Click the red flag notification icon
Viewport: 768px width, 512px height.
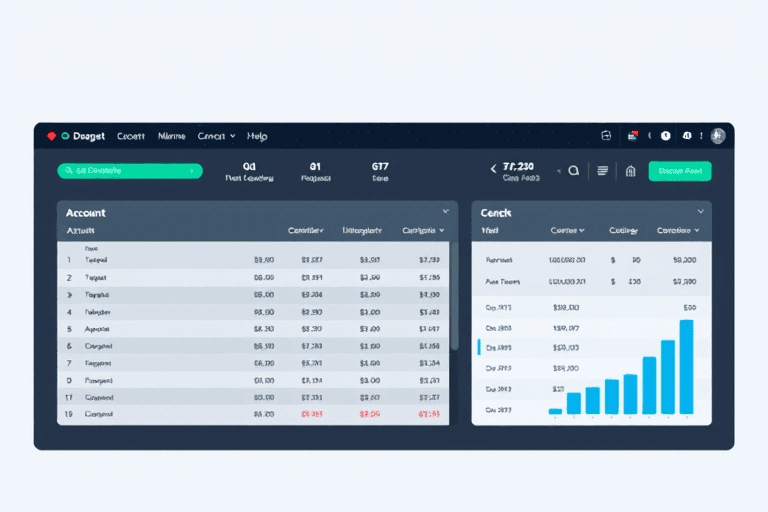[632, 136]
